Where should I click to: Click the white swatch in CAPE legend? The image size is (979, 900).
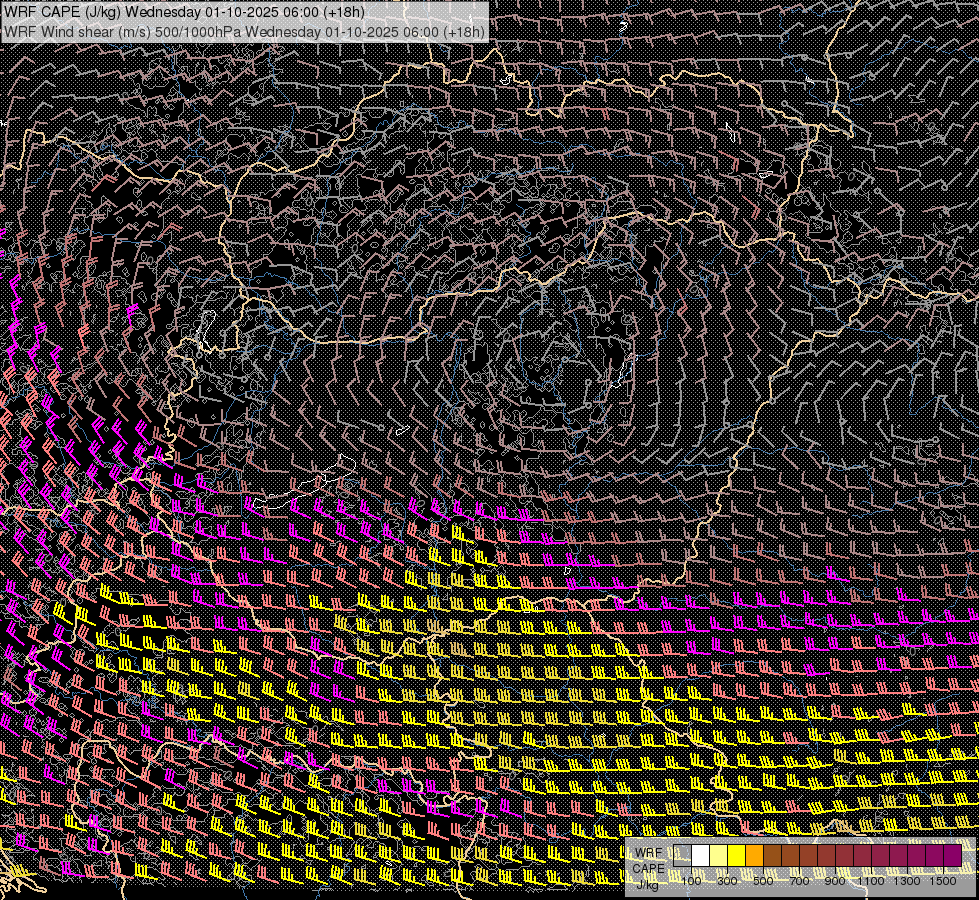click(701, 856)
